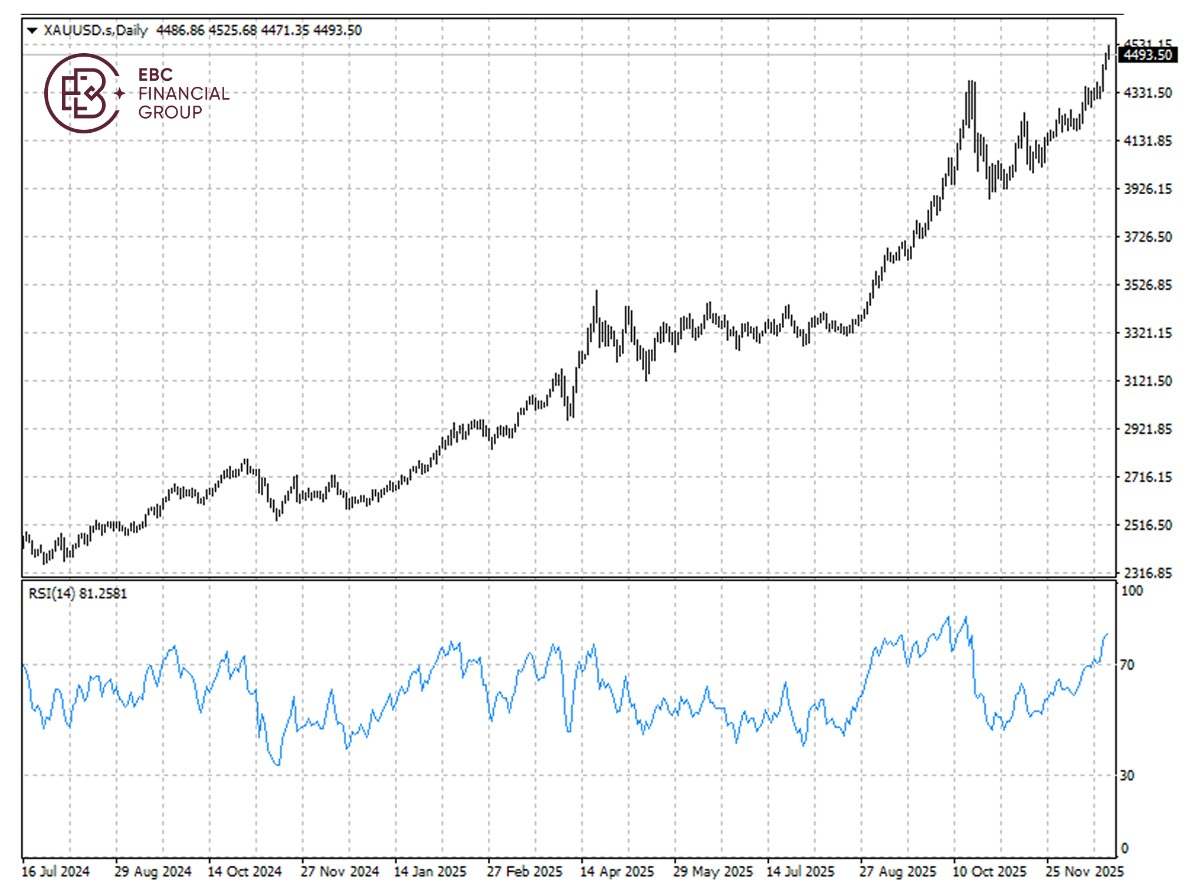Click the 14 Jan 2025 axis label

(x=428, y=871)
